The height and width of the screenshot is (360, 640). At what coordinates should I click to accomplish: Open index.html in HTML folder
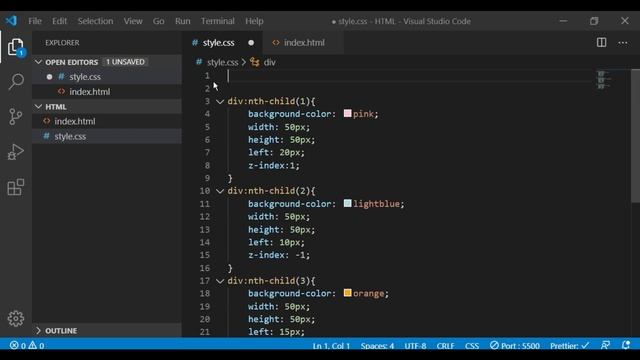coord(107,121)
